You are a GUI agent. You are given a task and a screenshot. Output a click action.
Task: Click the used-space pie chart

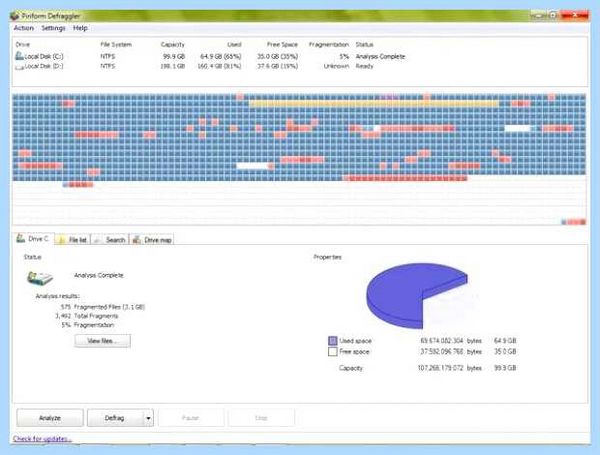pyautogui.click(x=416, y=295)
